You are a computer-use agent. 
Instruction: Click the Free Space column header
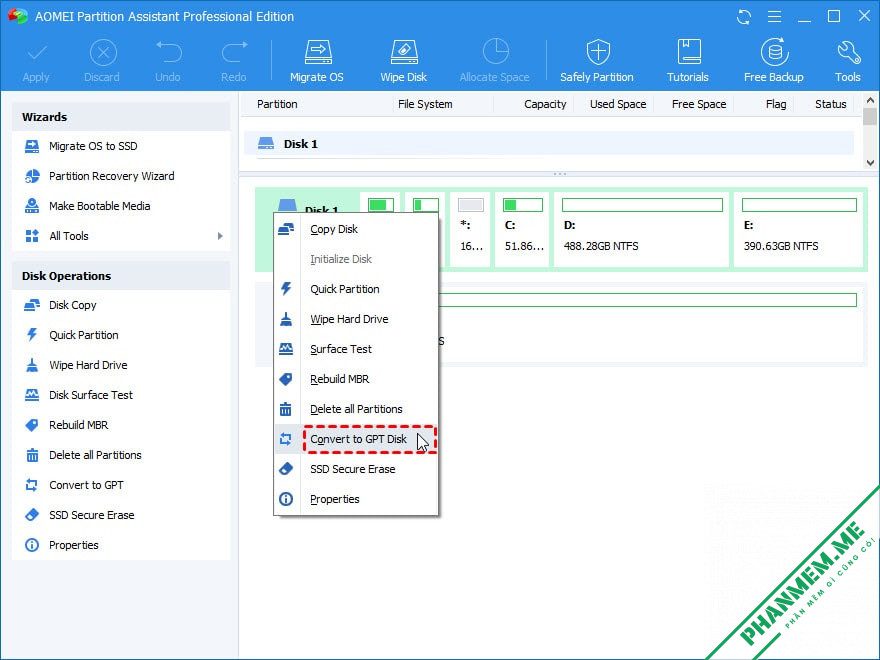(x=699, y=104)
